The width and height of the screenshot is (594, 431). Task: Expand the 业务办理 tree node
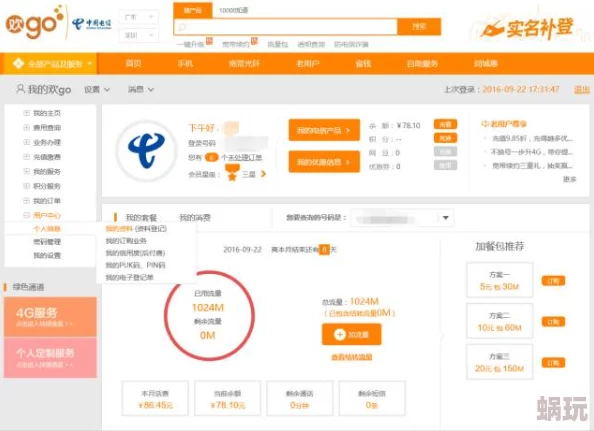(x=26, y=142)
